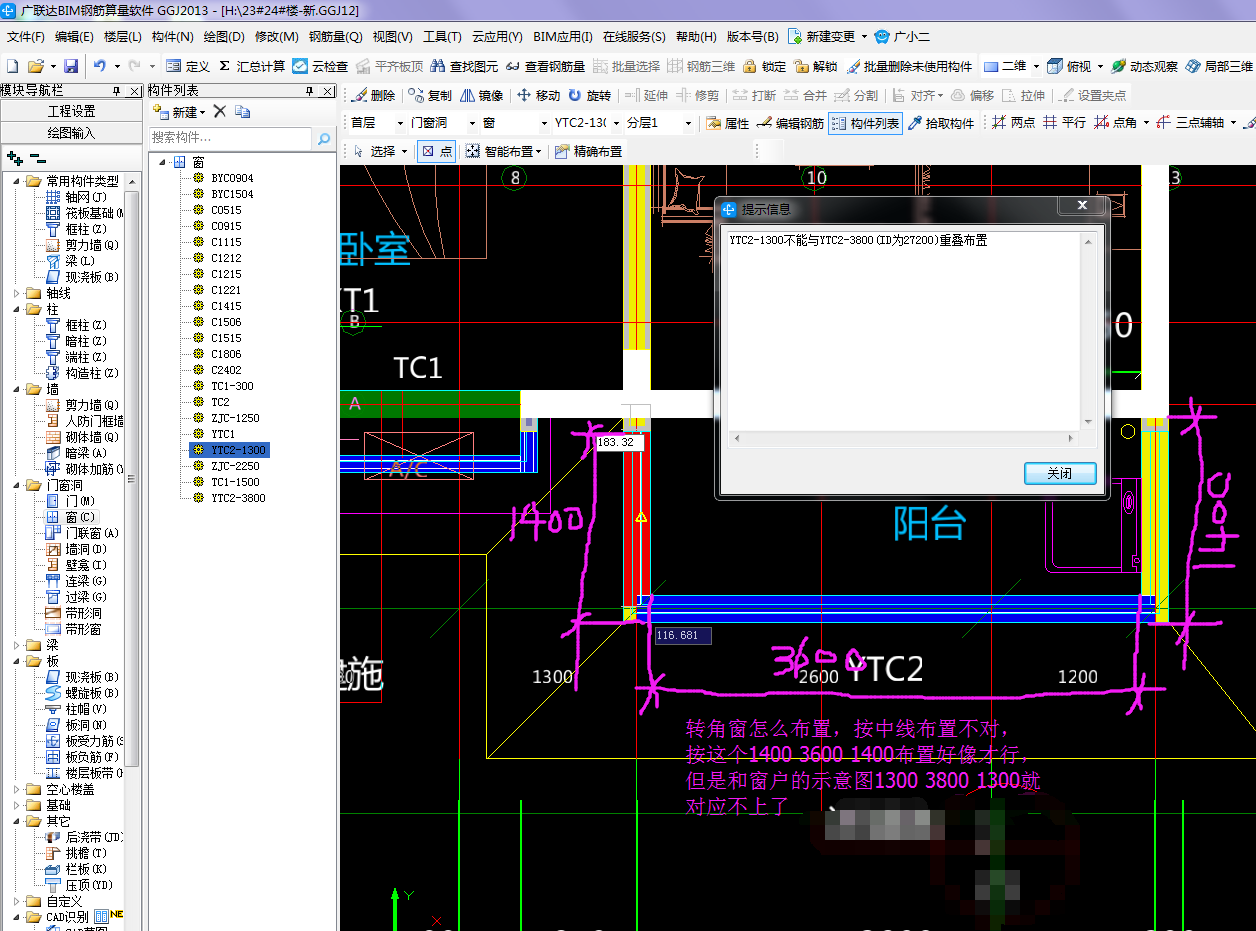This screenshot has width=1256, height=931.
Task: Click the 锁定 lock tool
Action: coord(765,66)
